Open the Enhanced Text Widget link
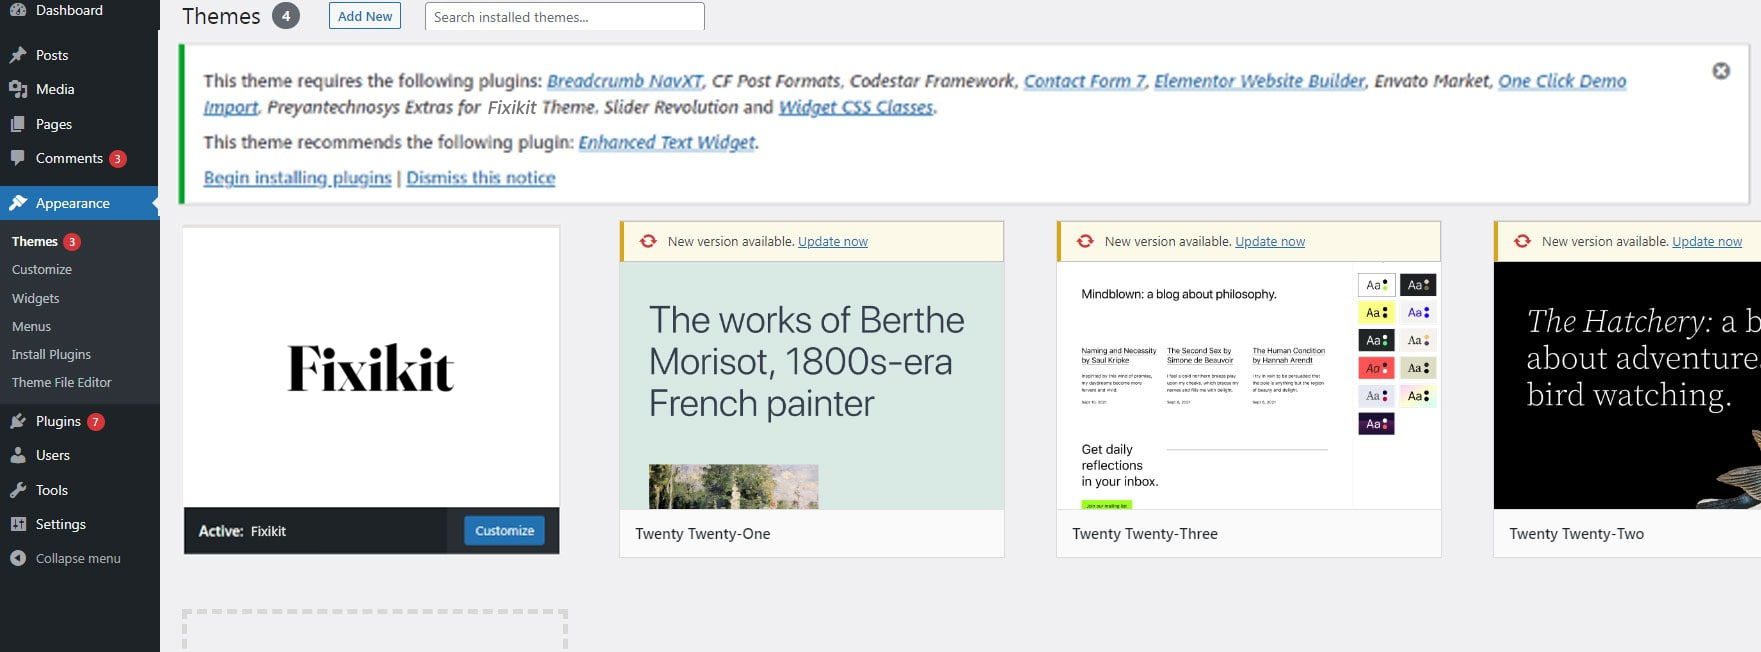 point(667,142)
